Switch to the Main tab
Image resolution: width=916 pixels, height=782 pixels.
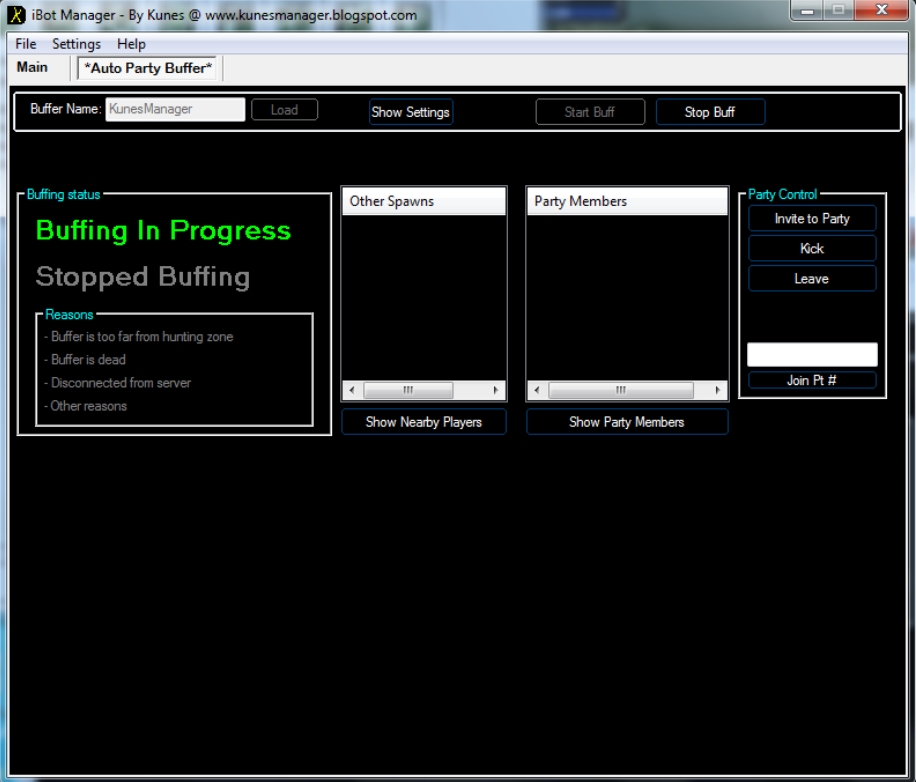click(x=32, y=67)
